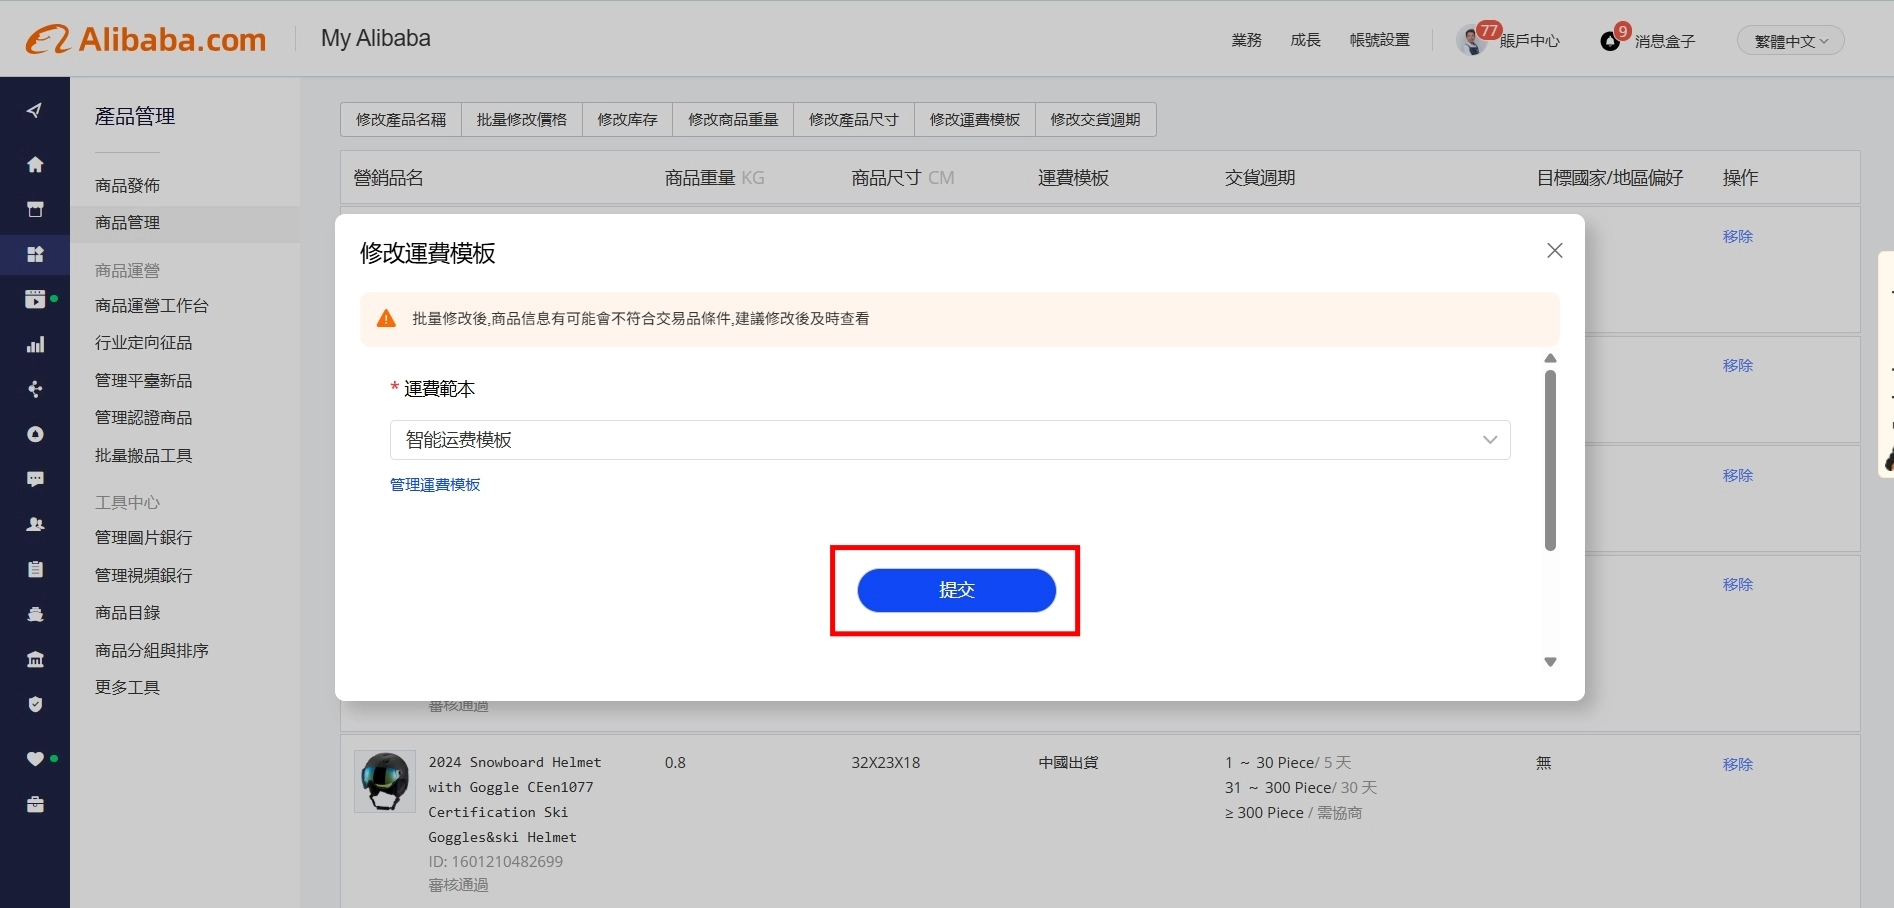
Task: Click the Snowboard Helmet product thumbnail
Action: coord(385,782)
